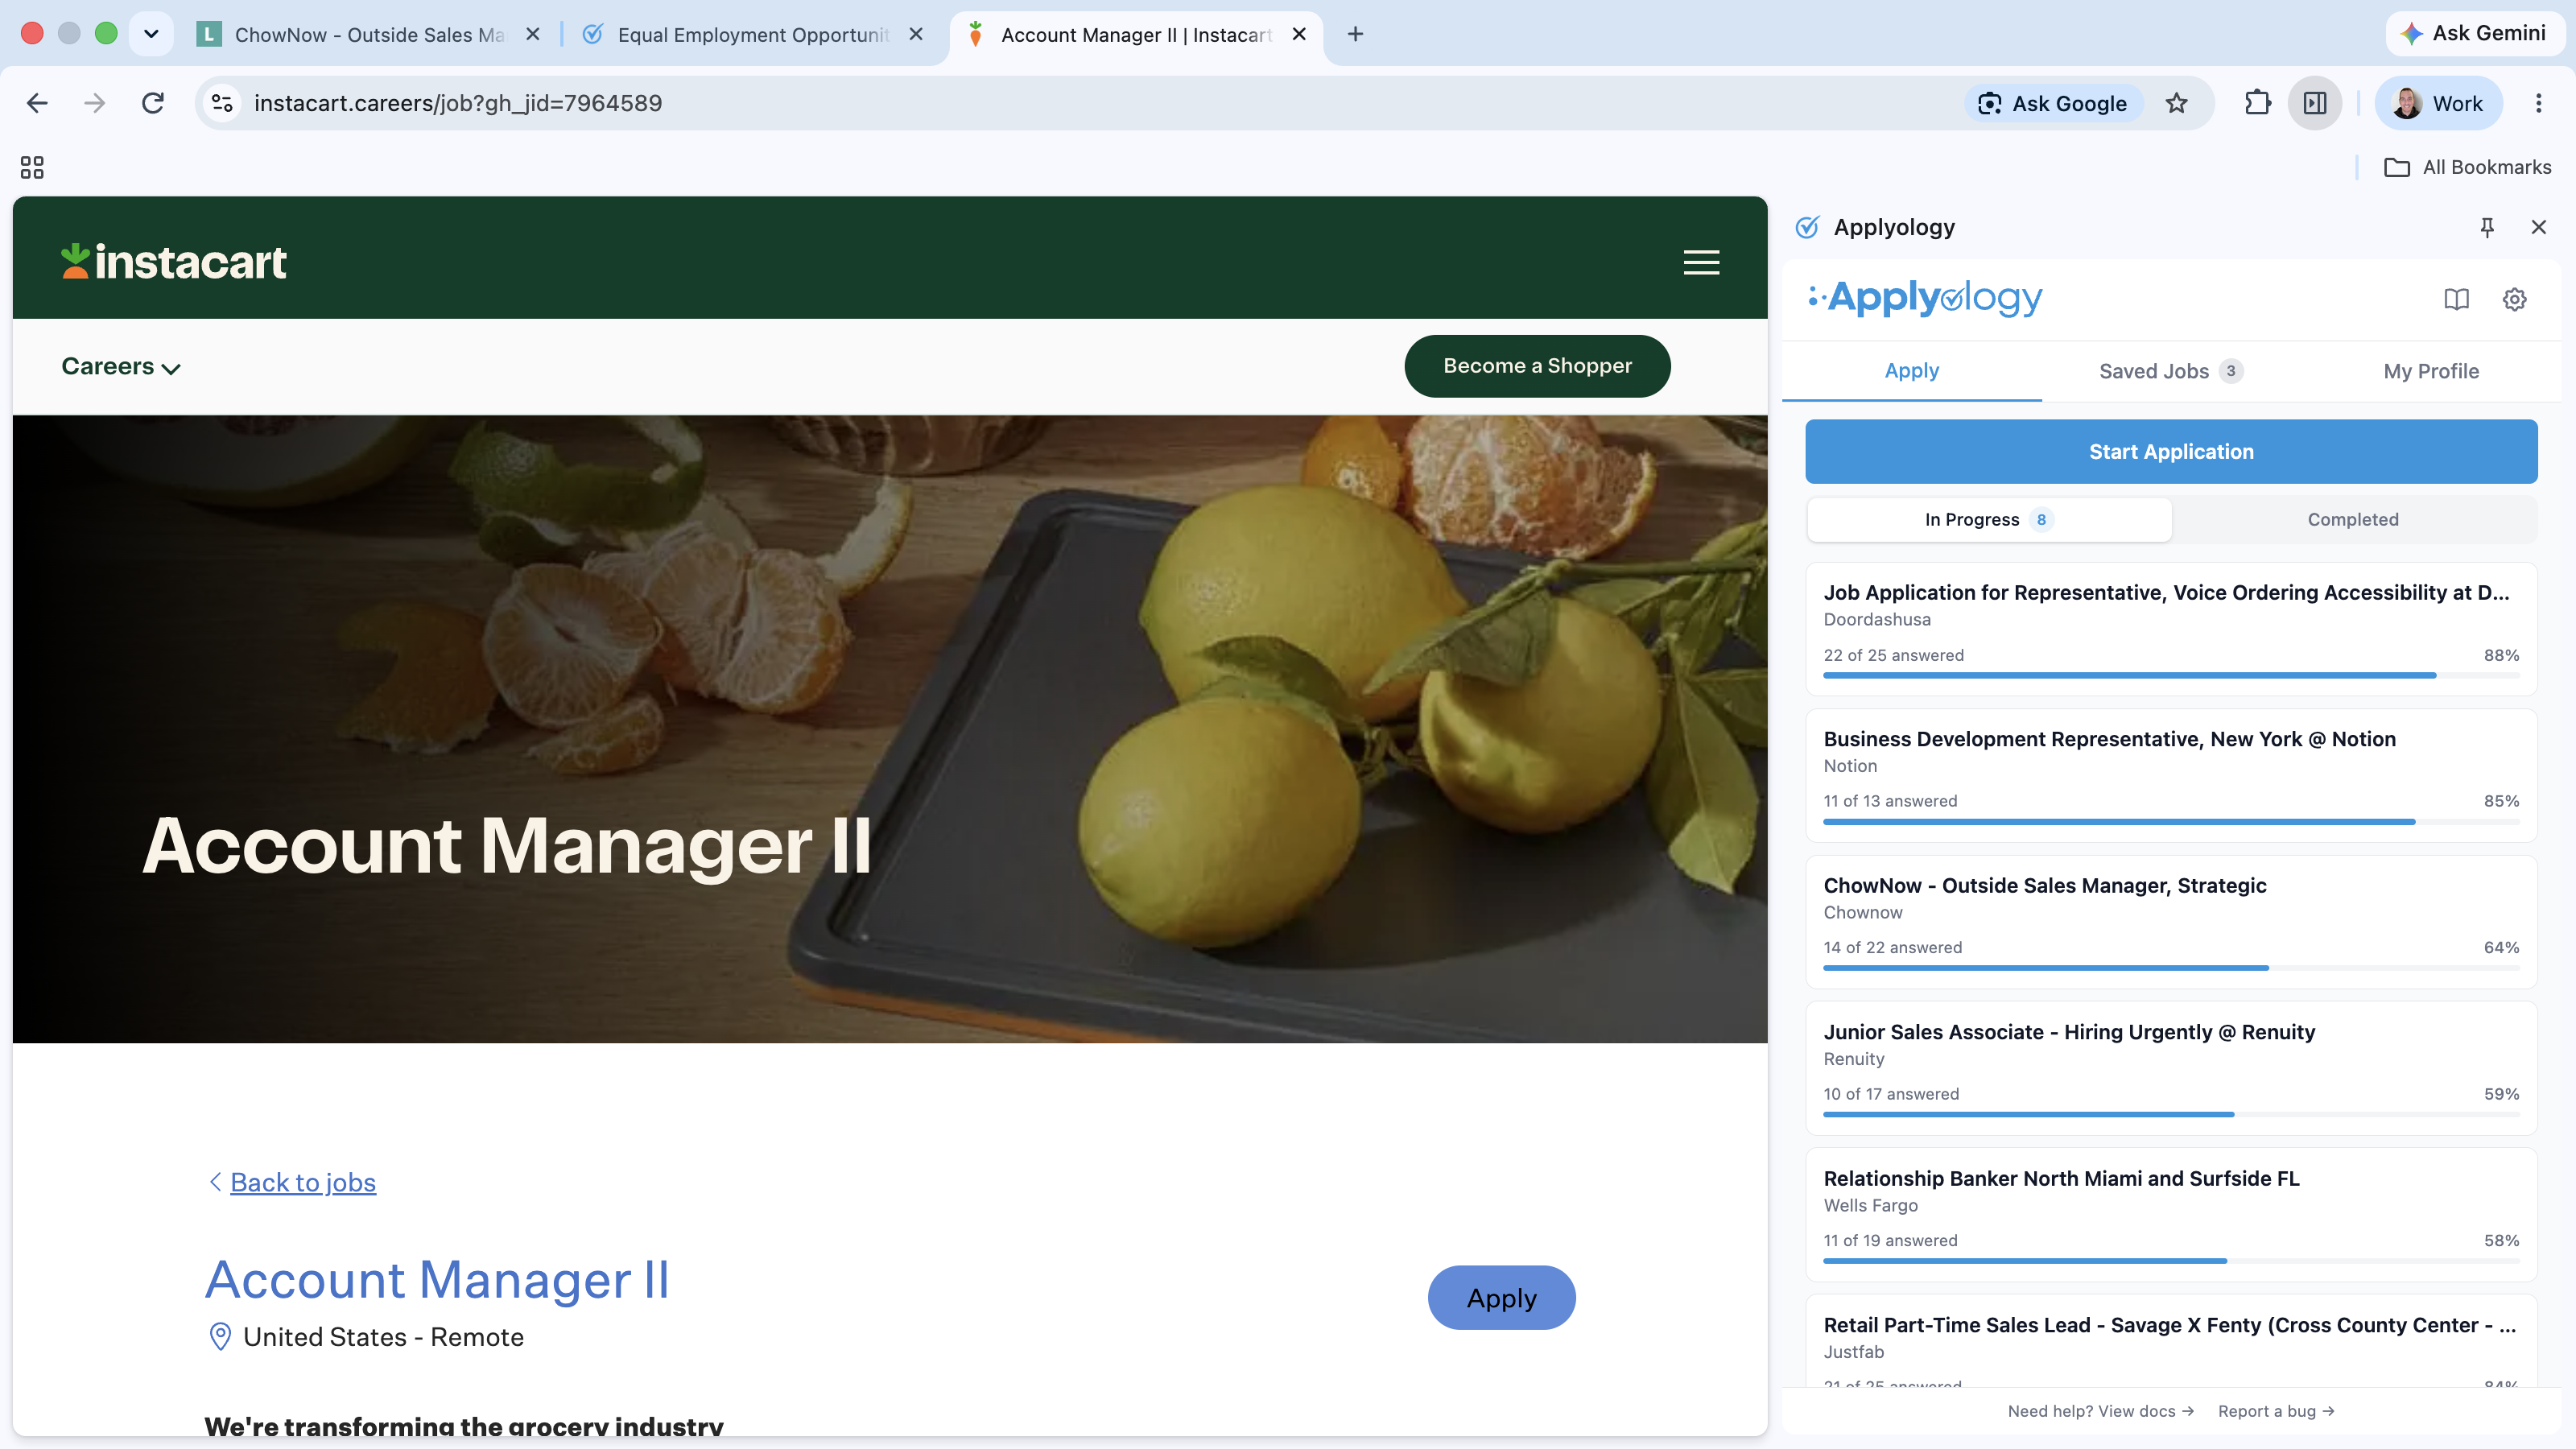Open a new browser tab
This screenshot has height=1449, width=2576.
tap(1355, 34)
